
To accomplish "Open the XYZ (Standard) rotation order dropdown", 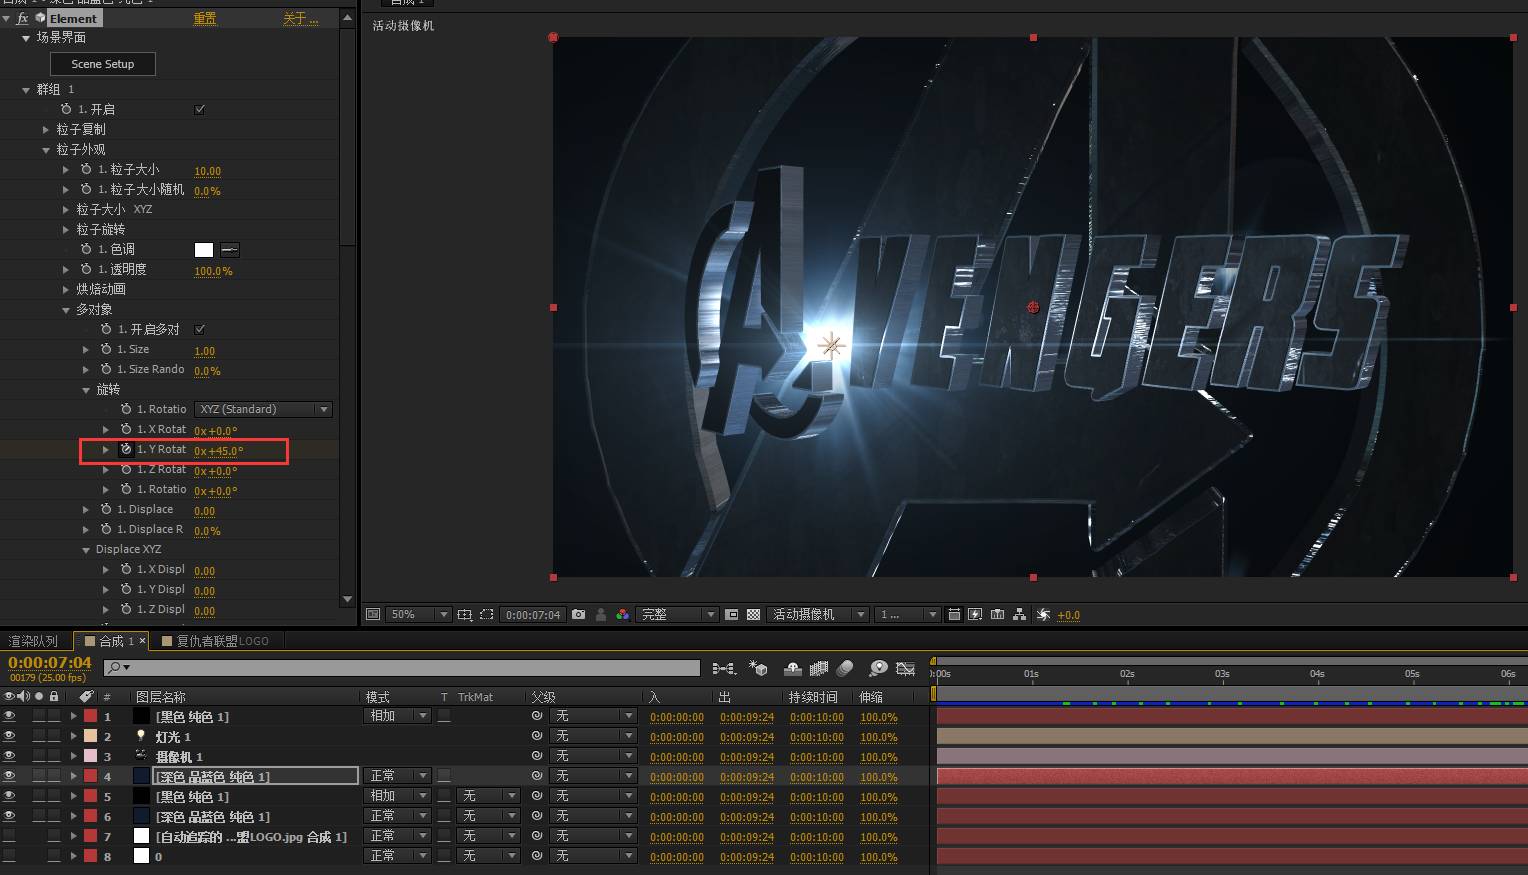I will (x=263, y=409).
